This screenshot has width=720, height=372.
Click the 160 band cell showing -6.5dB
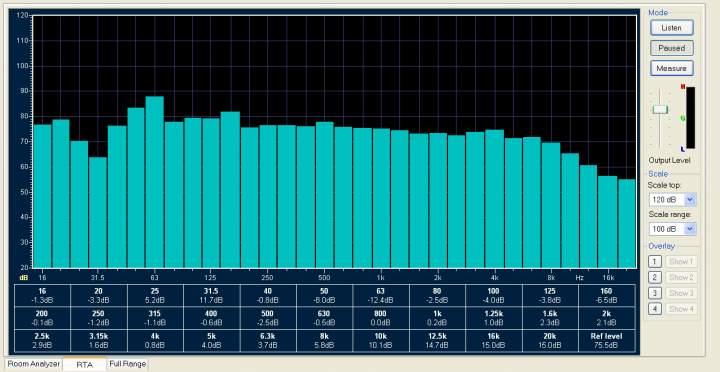(607, 295)
